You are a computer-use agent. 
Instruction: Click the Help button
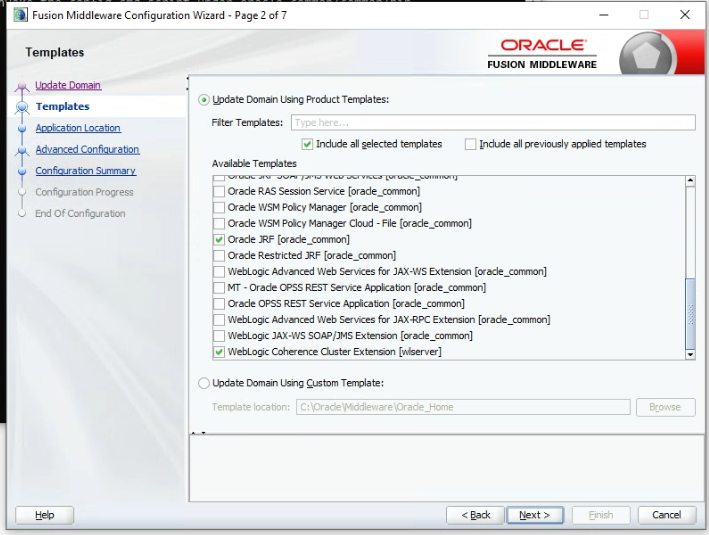tap(44, 515)
